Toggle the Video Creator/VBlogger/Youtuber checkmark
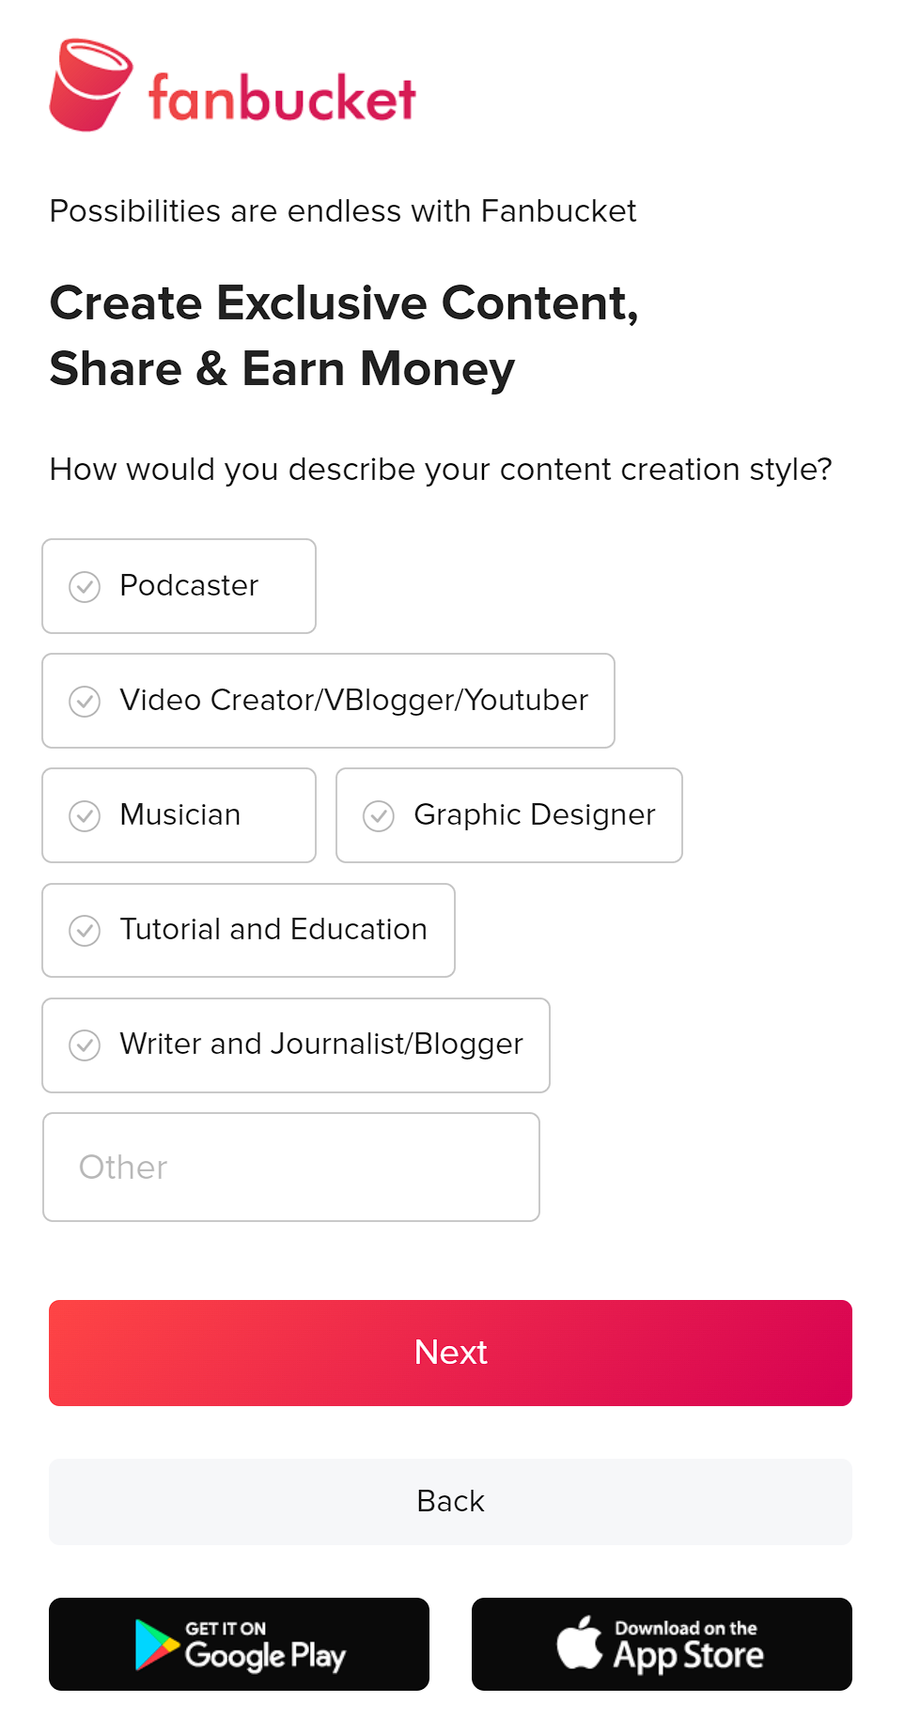920x1733 pixels. point(85,702)
